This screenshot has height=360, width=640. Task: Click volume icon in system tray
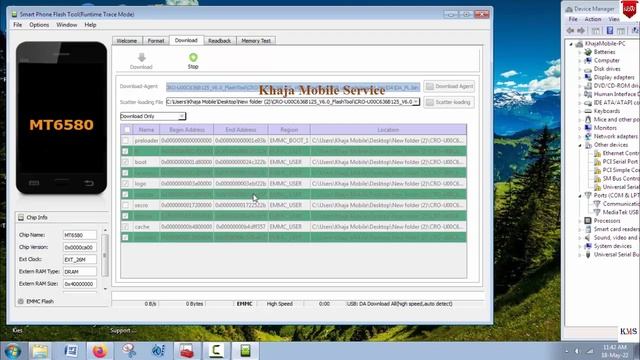[577, 351]
